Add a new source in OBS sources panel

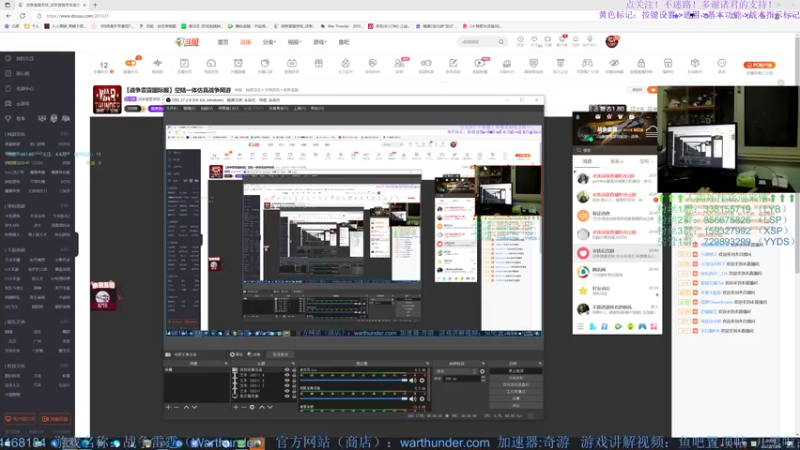coord(235,407)
